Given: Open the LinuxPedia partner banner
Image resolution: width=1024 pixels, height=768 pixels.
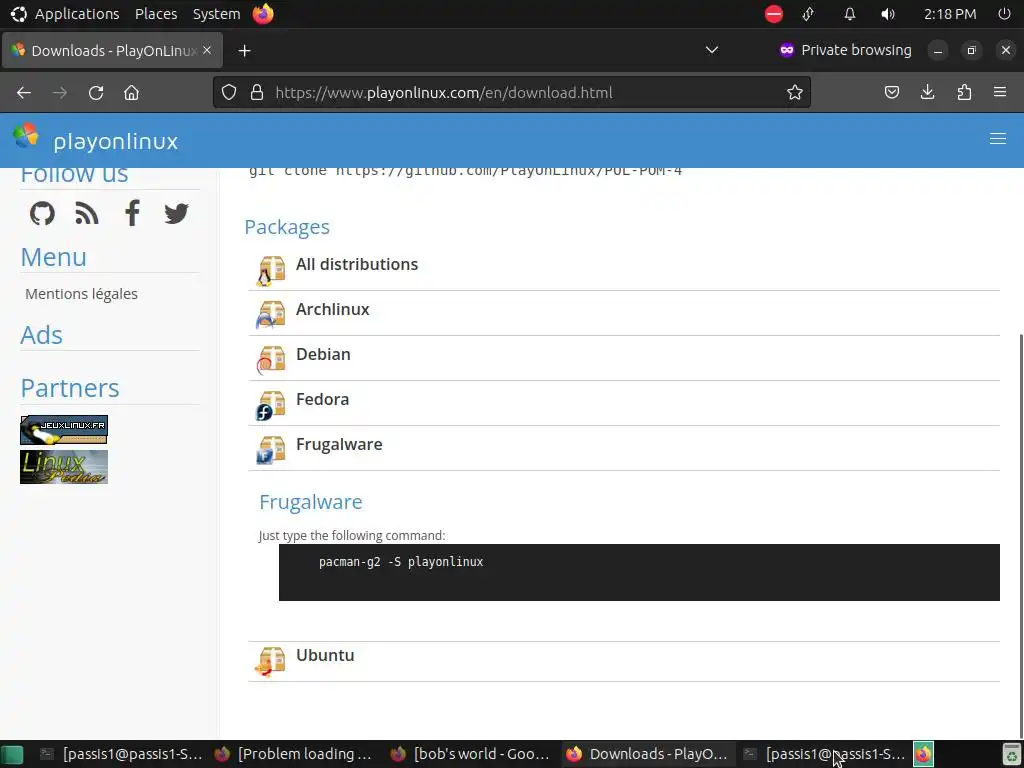Looking at the screenshot, I should 64,467.
